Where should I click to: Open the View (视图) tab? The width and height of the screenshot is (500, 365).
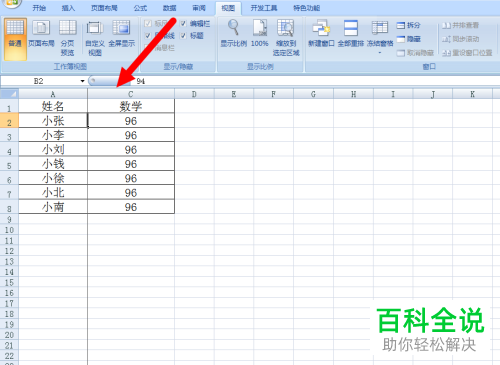click(x=228, y=8)
